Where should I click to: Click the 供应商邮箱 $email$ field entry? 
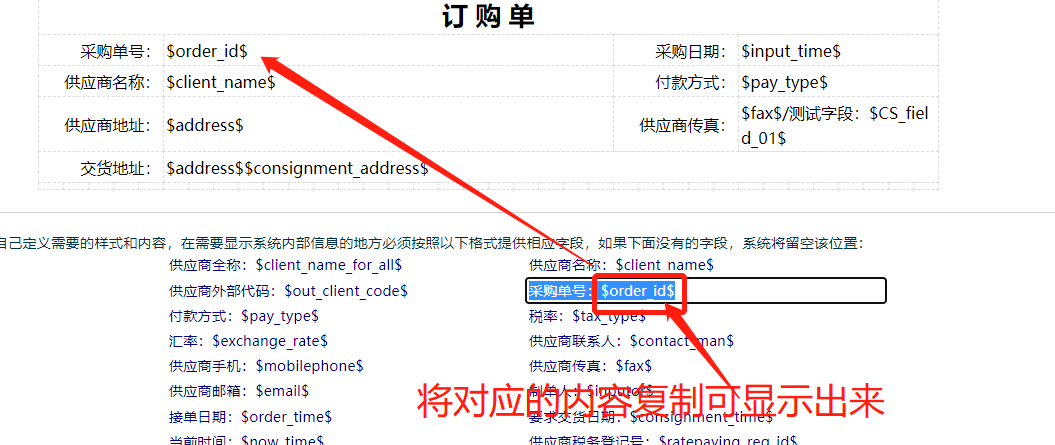click(x=239, y=391)
